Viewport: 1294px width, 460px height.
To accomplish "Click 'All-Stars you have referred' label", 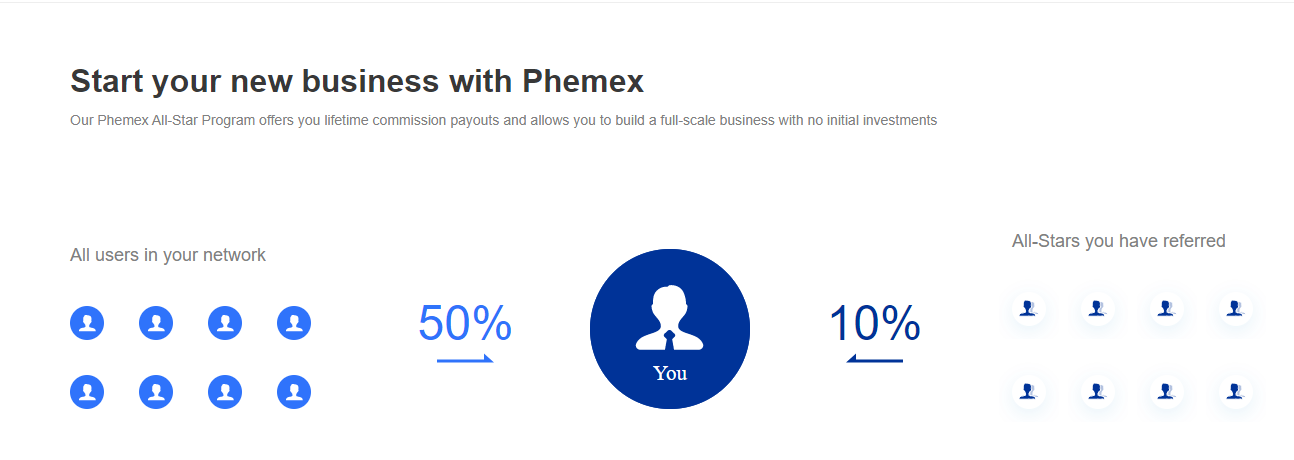I will (x=1119, y=241).
